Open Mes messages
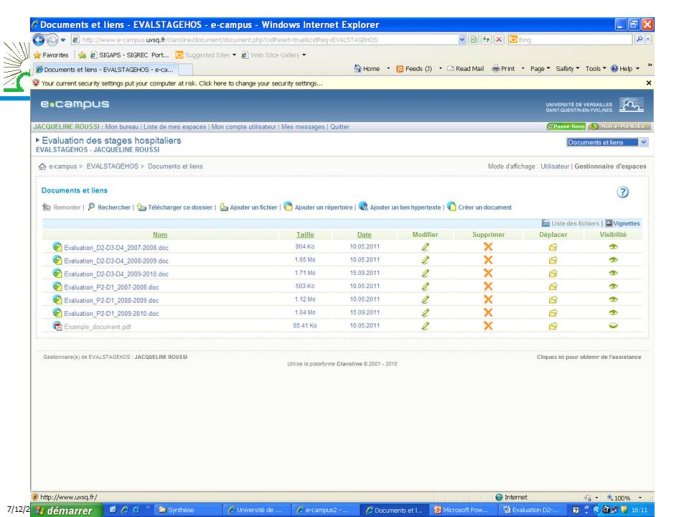Viewport: 689px width, 517px height. [303, 127]
